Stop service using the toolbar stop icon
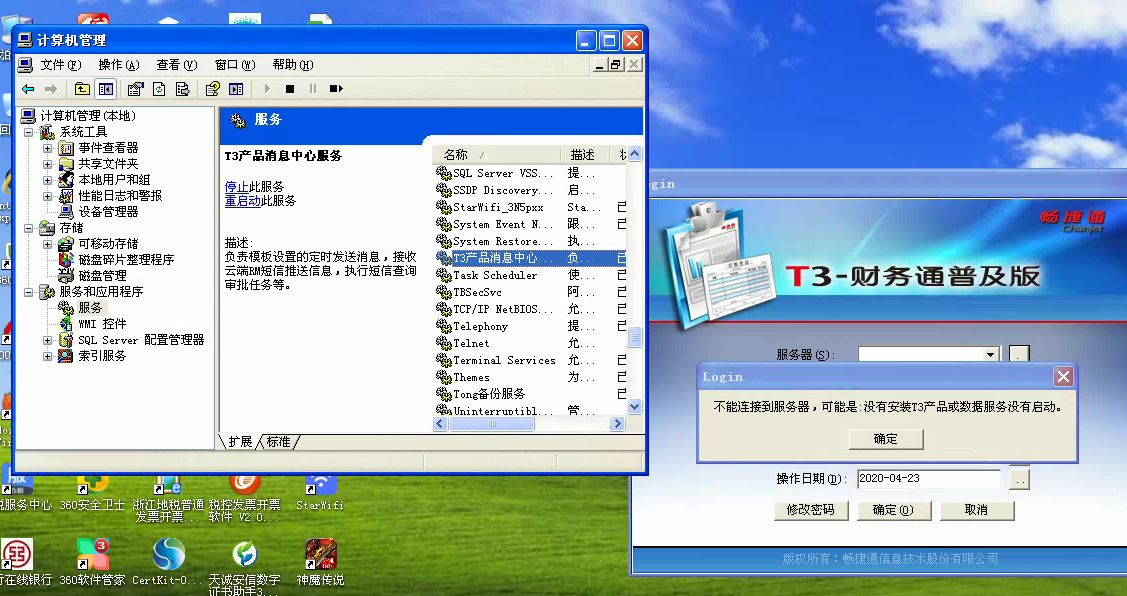1127x596 pixels. click(290, 89)
